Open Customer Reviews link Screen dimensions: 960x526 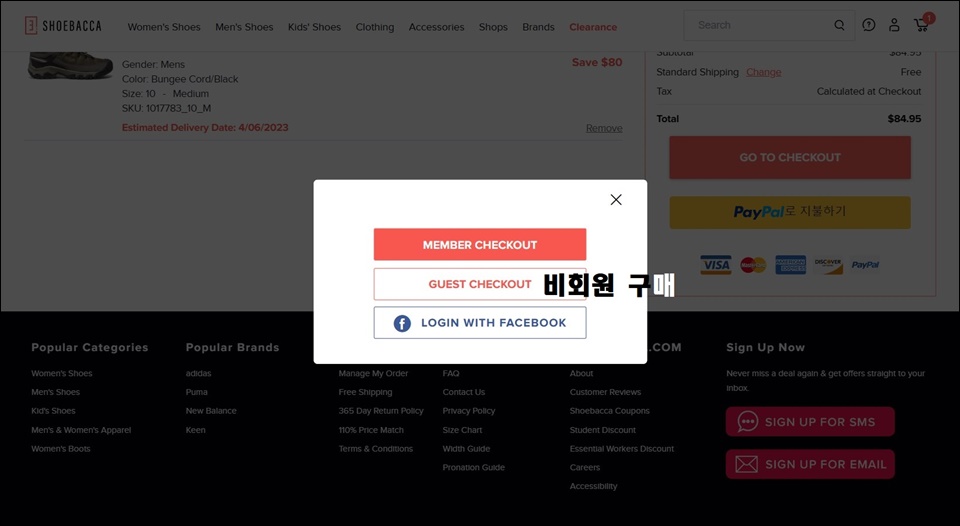(x=606, y=392)
